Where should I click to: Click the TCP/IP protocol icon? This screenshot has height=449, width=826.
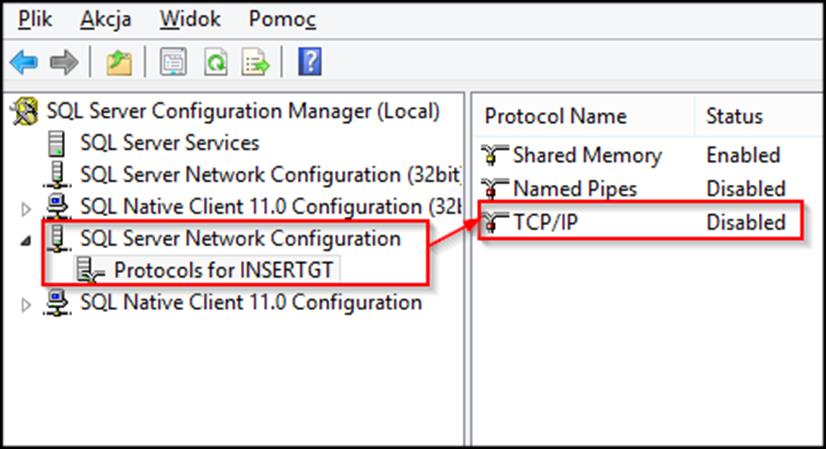pos(495,222)
